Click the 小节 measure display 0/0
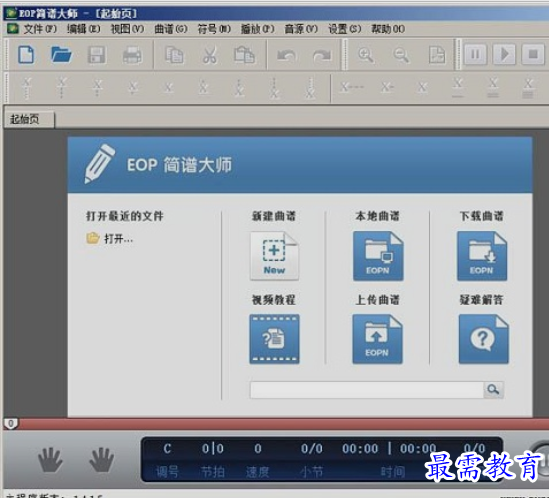549x498 pixels. (x=312, y=449)
